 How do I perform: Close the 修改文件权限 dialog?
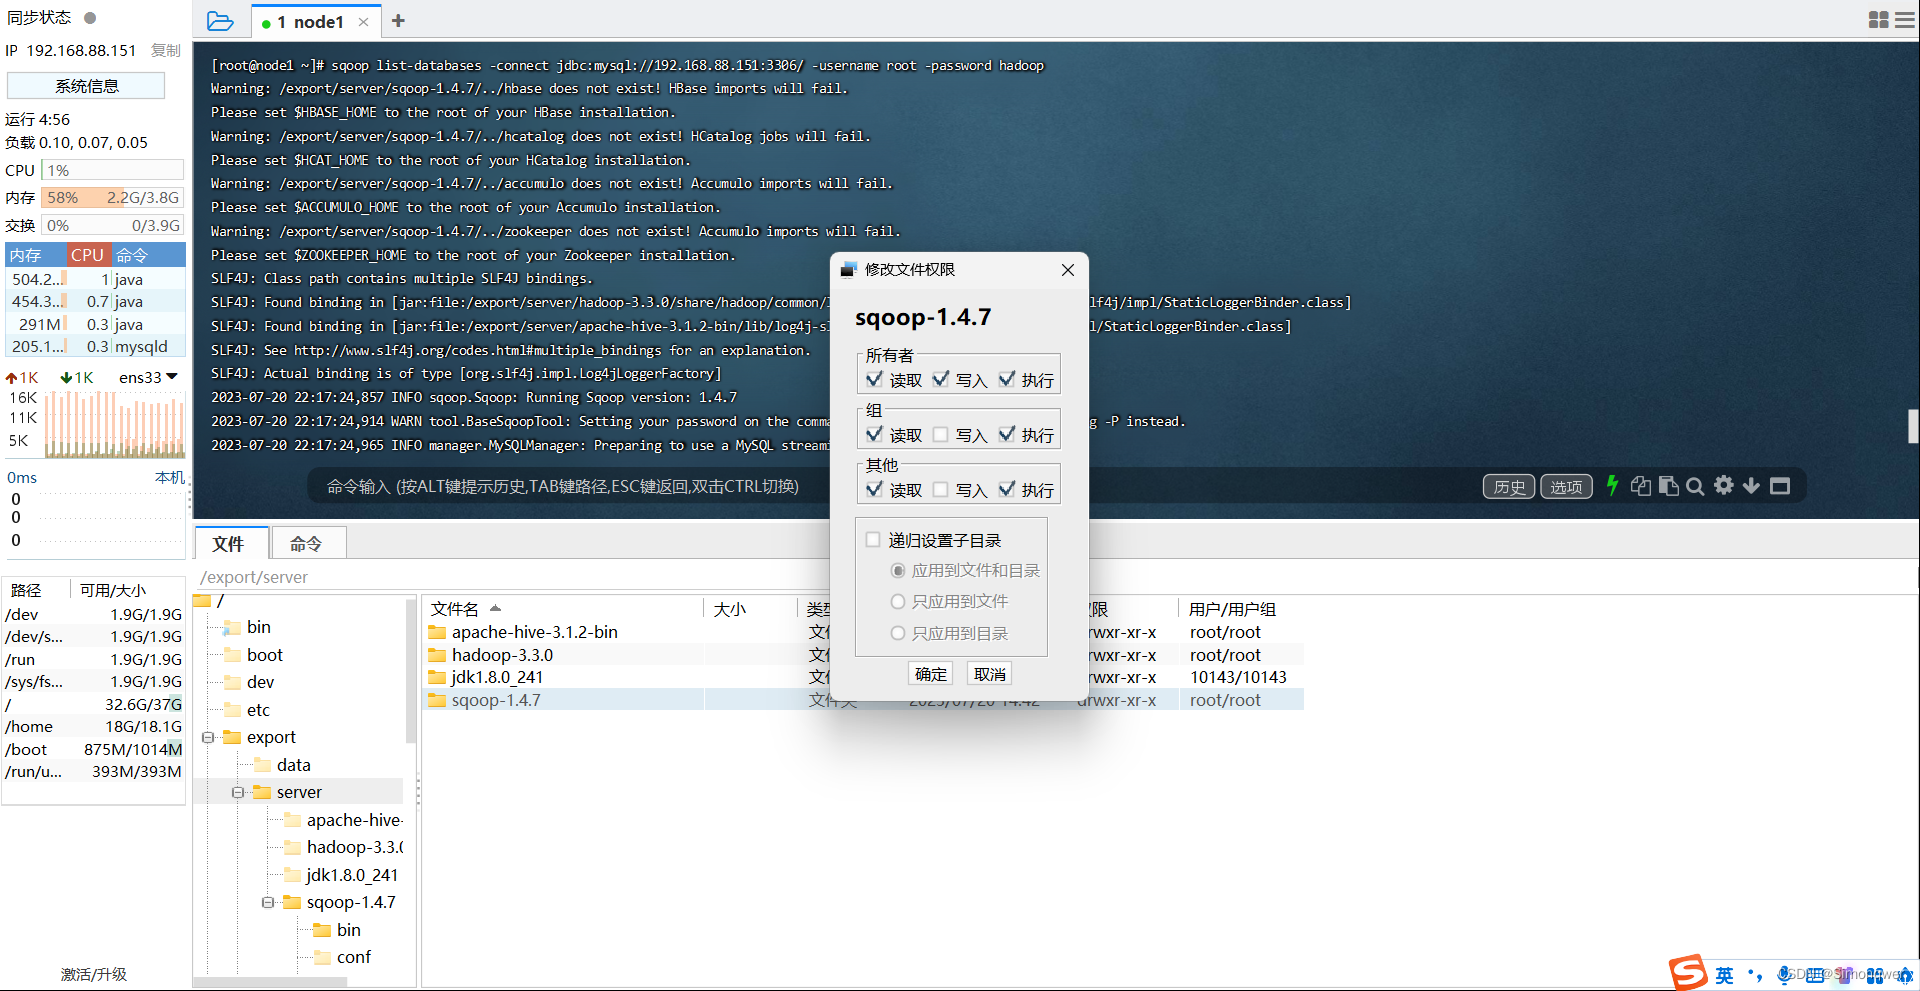(1068, 270)
